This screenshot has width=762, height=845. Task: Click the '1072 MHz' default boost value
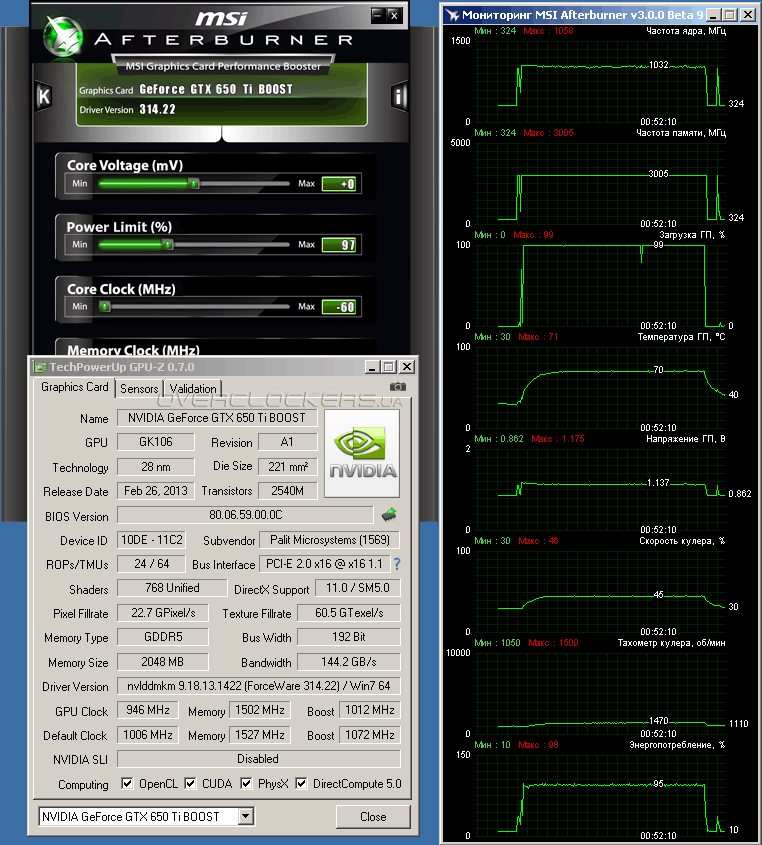click(x=370, y=735)
